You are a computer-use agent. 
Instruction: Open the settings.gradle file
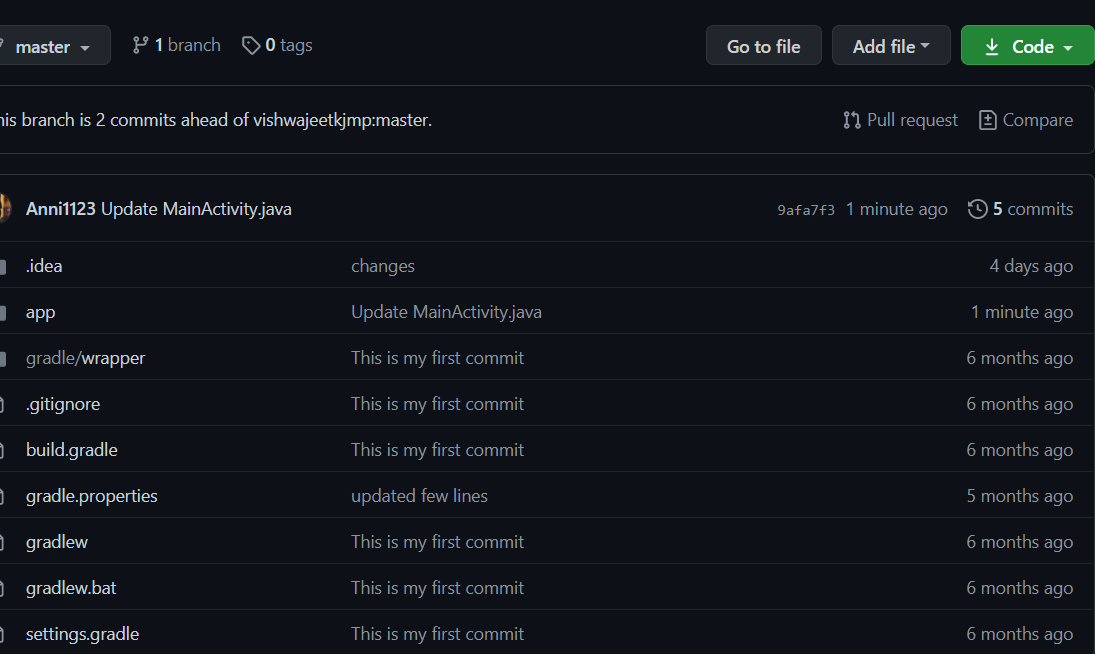(82, 634)
